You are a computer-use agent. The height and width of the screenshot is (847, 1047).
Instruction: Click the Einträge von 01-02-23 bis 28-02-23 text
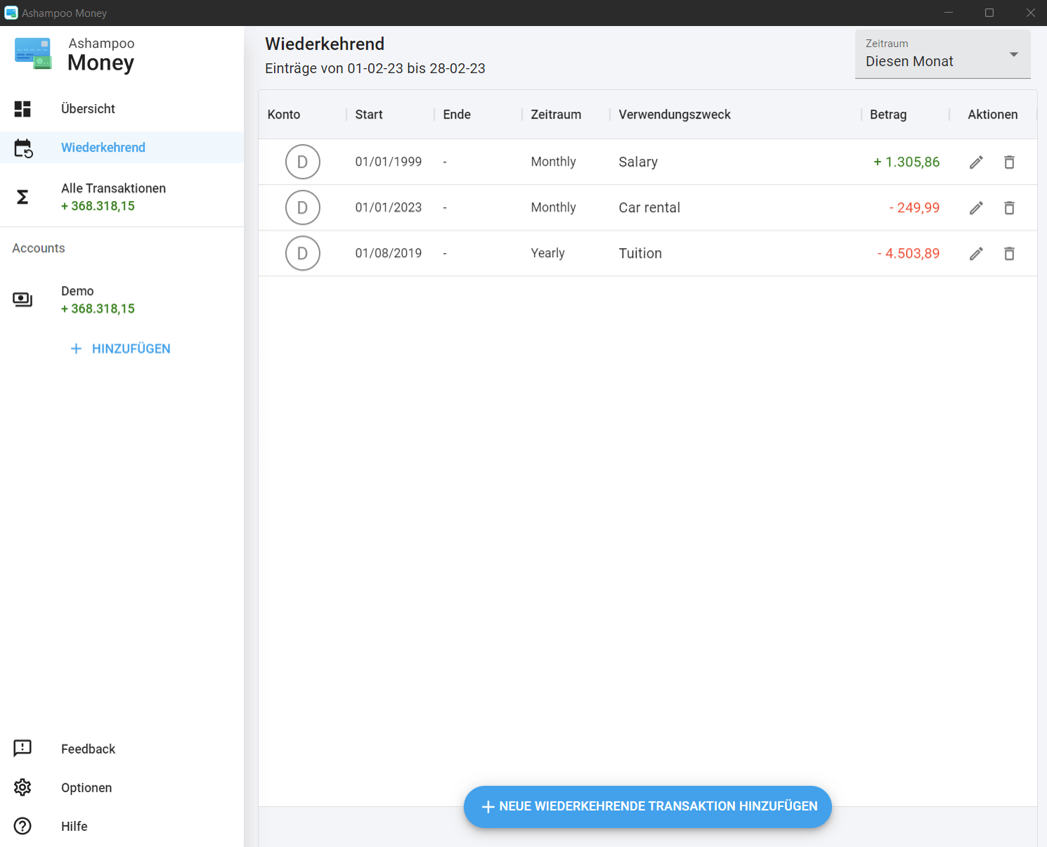click(375, 68)
